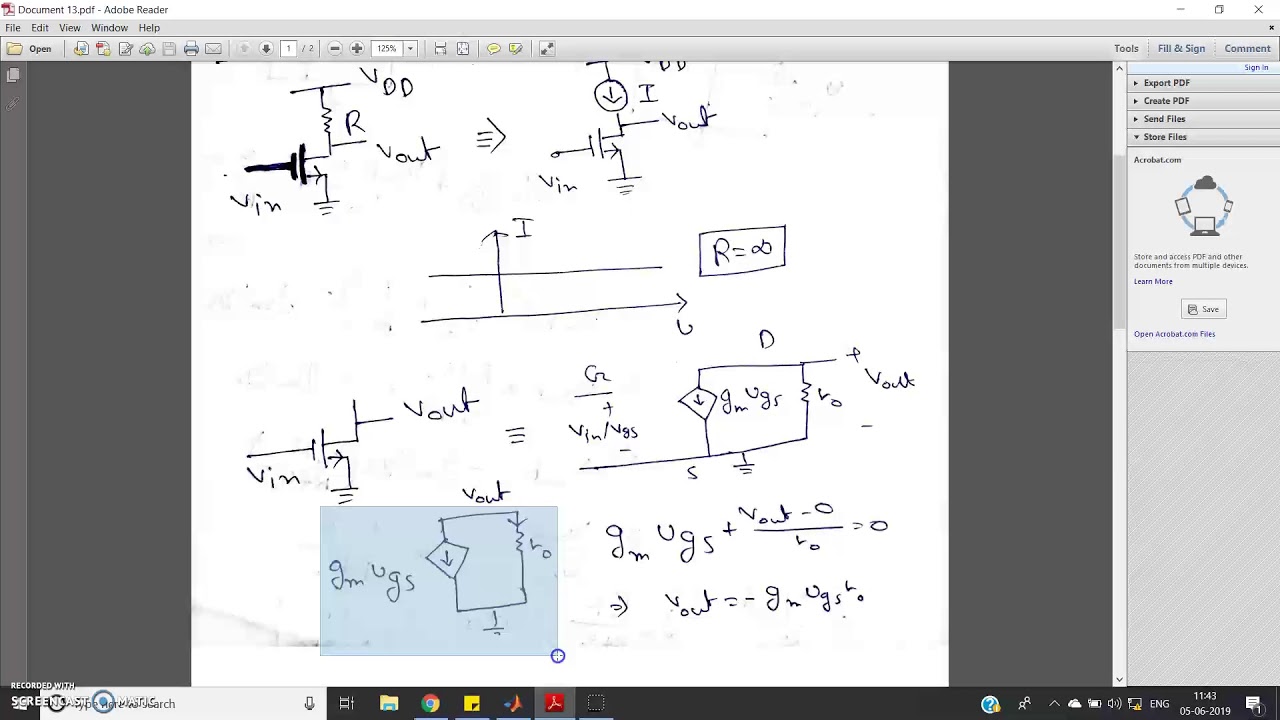1280x720 pixels.
Task: Click the Save button in Store Files
Action: click(x=1203, y=309)
